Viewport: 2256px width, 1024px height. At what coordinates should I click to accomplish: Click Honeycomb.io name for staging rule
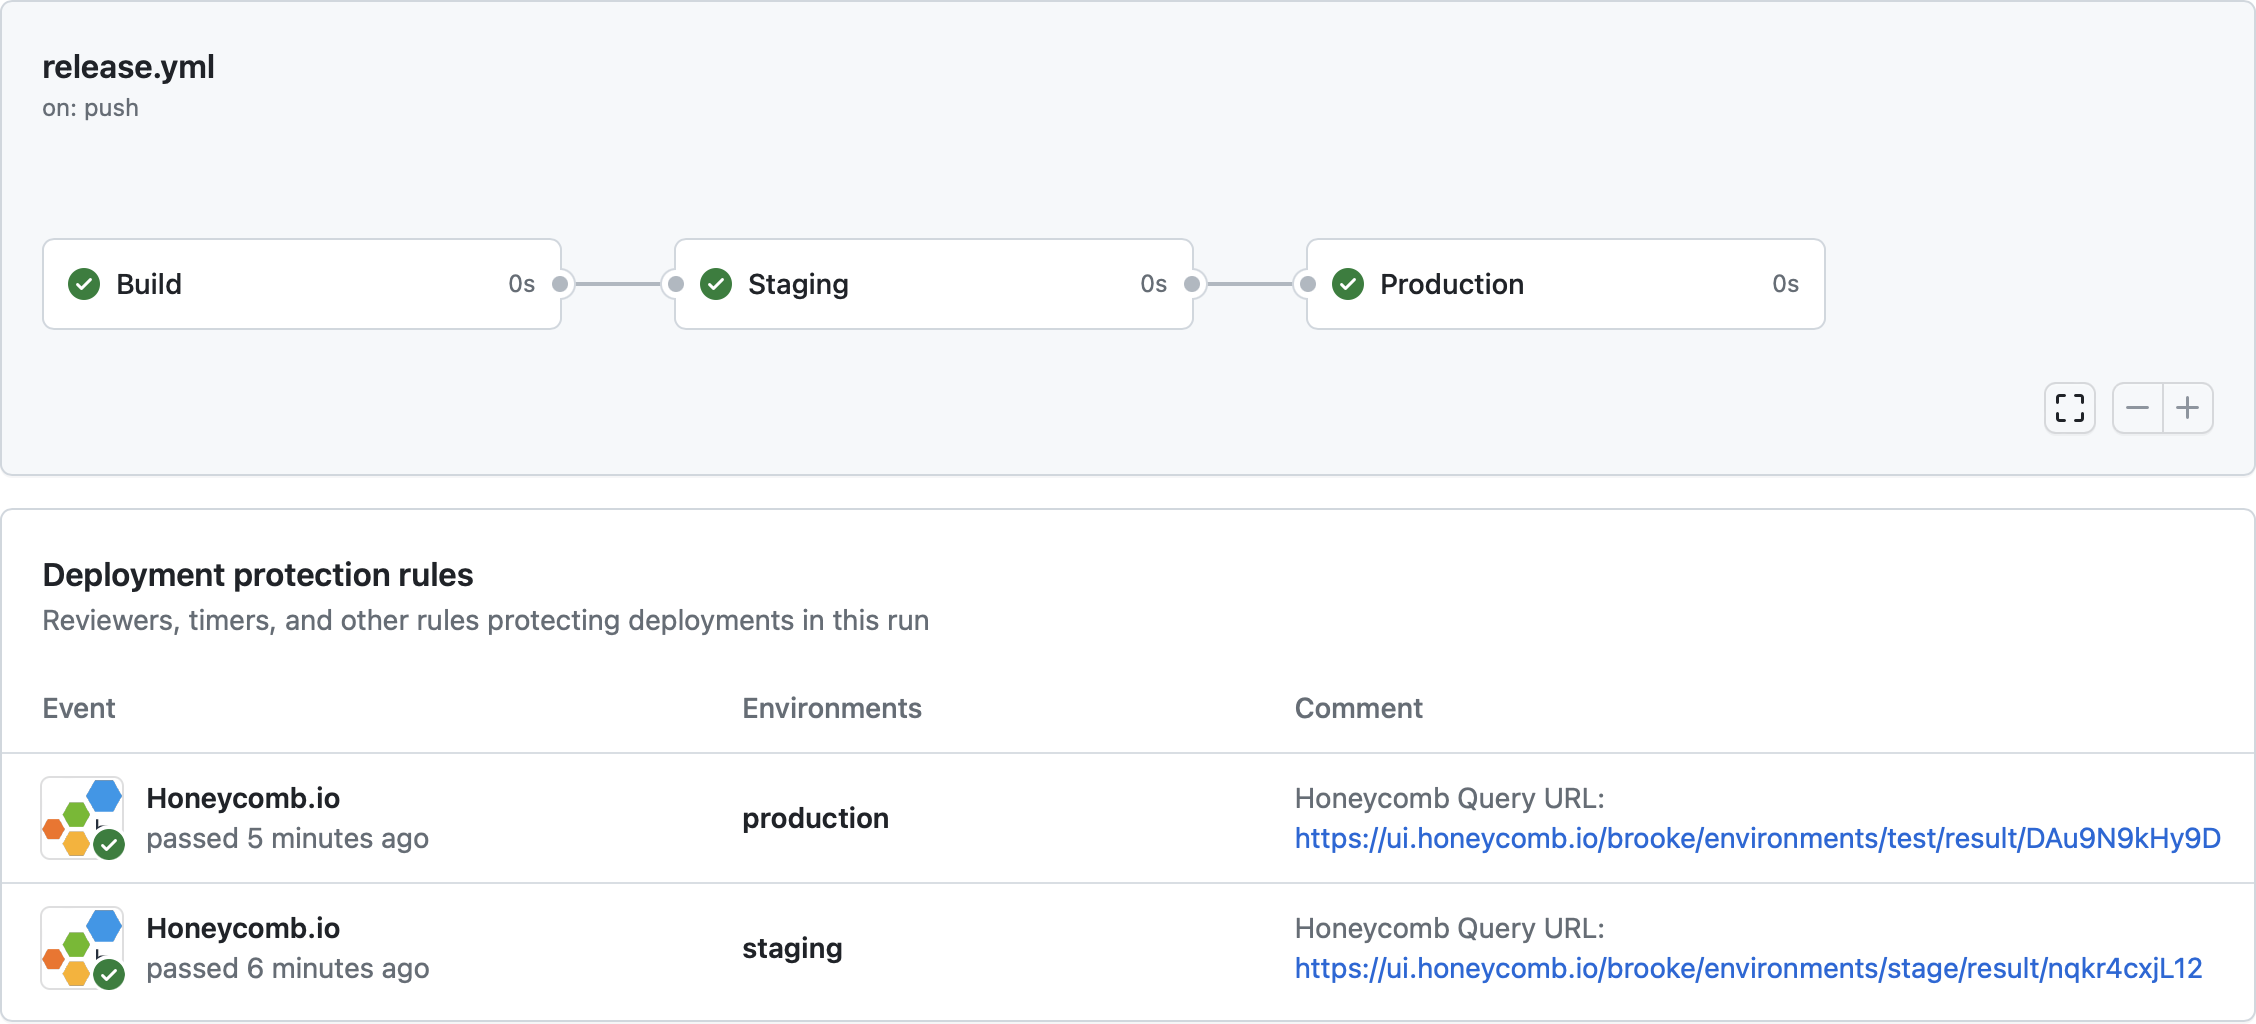(x=243, y=928)
